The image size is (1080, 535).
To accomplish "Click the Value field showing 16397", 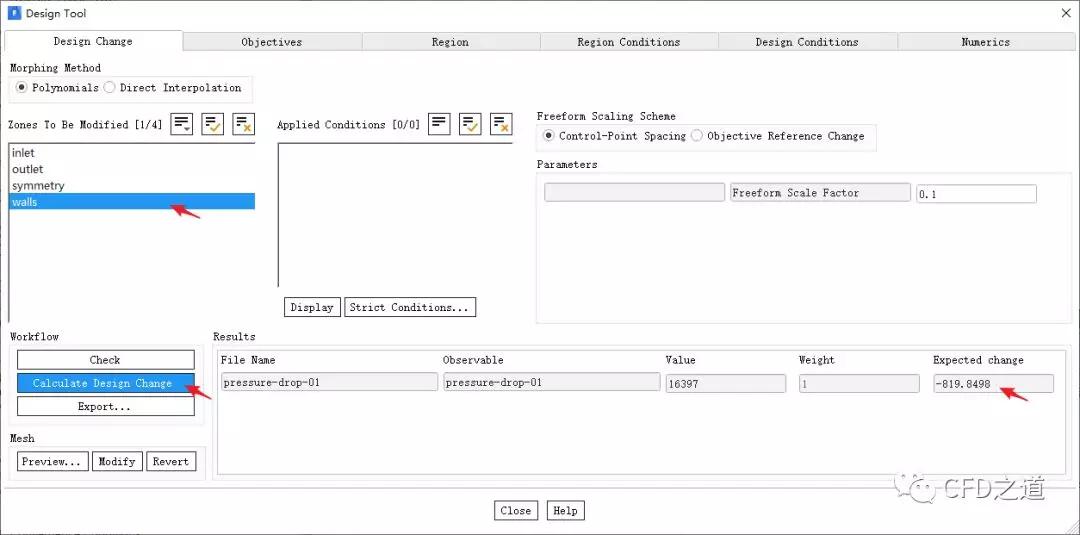I will pos(726,384).
